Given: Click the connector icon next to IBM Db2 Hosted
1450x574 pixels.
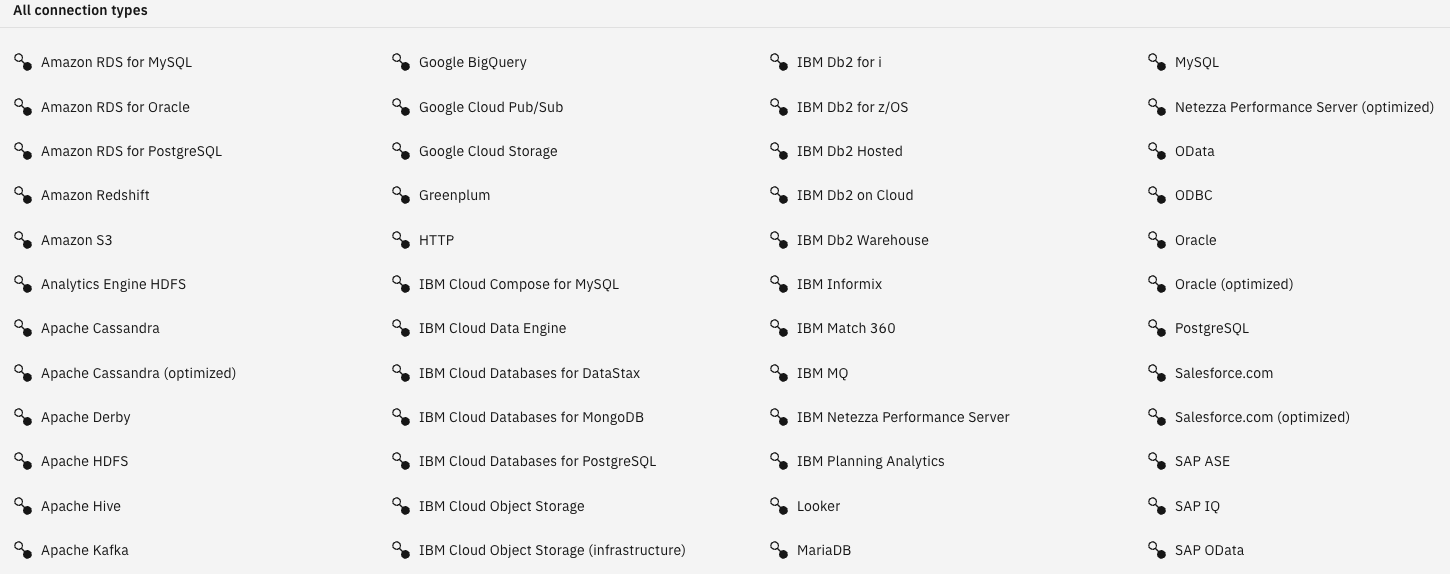Looking at the screenshot, I should [x=779, y=151].
